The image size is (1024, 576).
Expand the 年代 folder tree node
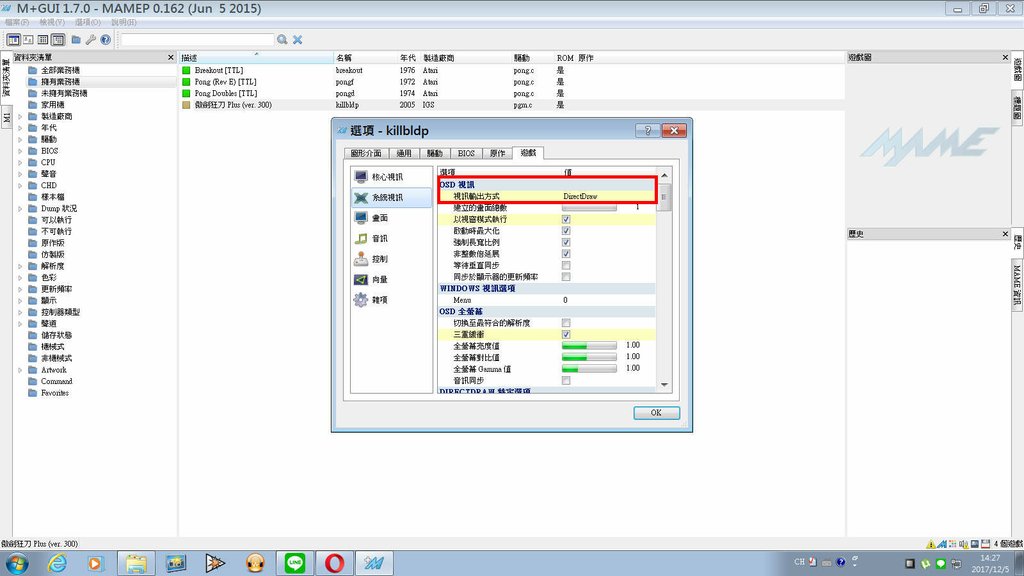coord(20,128)
